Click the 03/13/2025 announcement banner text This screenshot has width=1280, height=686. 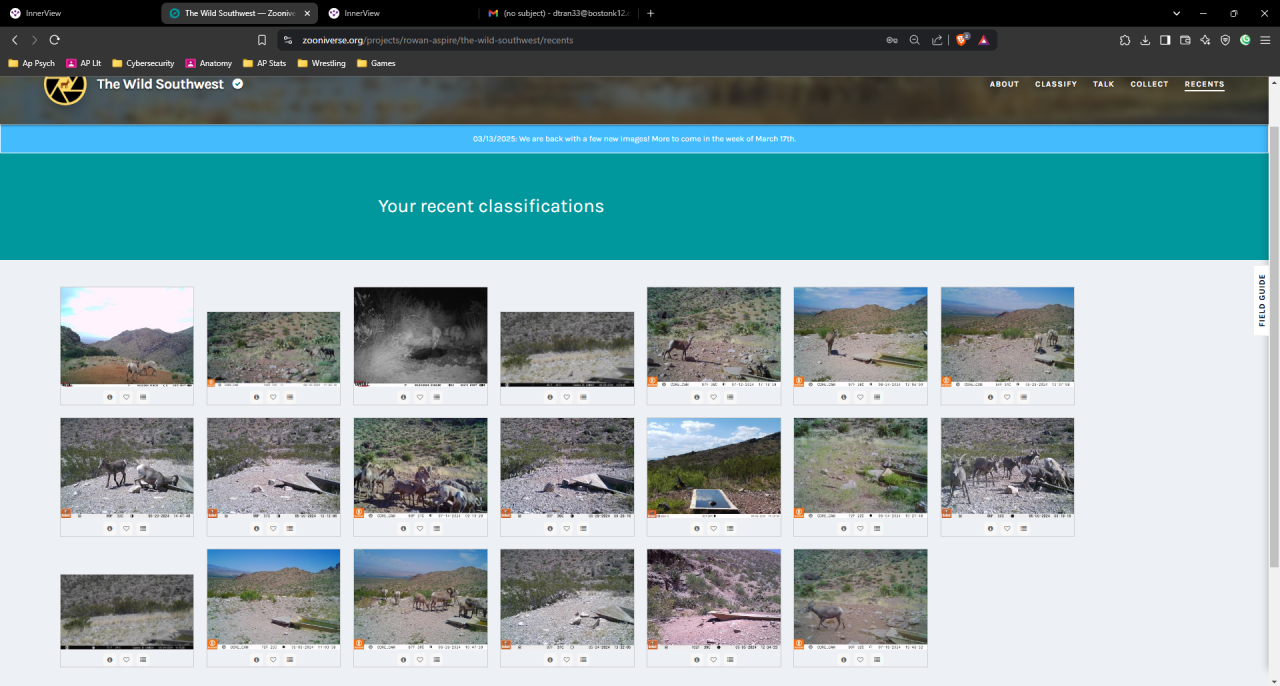(634, 139)
